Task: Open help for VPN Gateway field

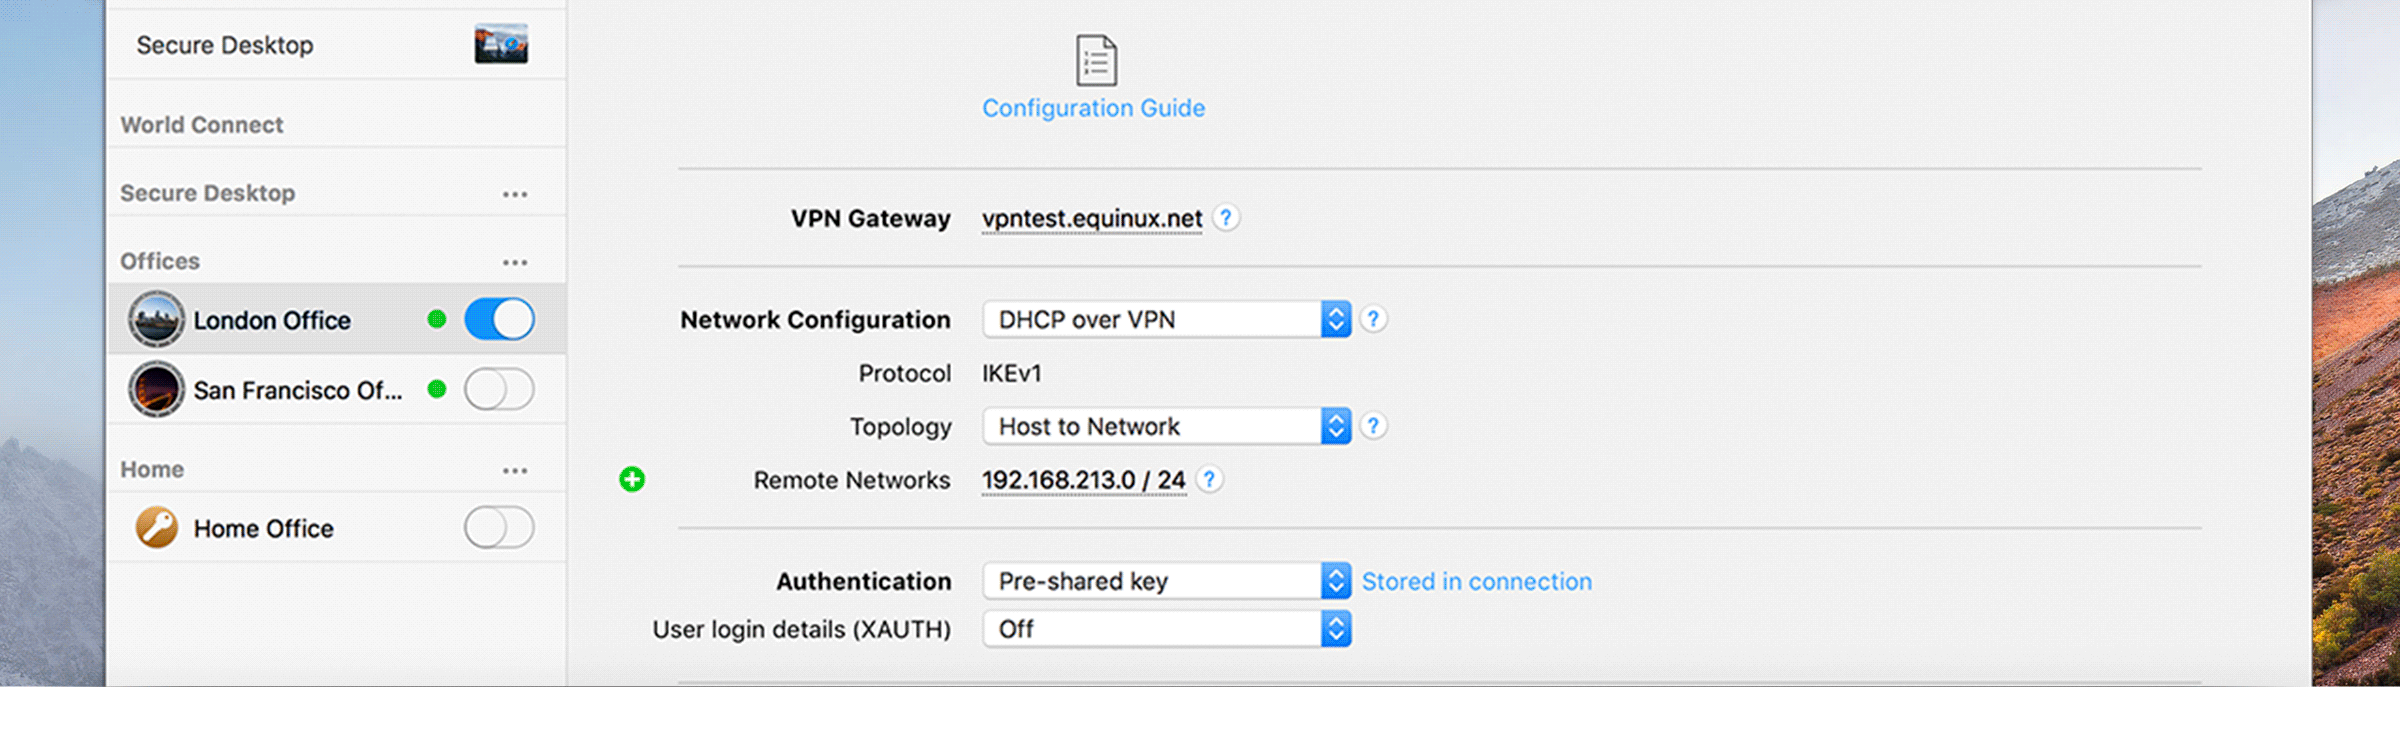Action: click(x=1226, y=217)
